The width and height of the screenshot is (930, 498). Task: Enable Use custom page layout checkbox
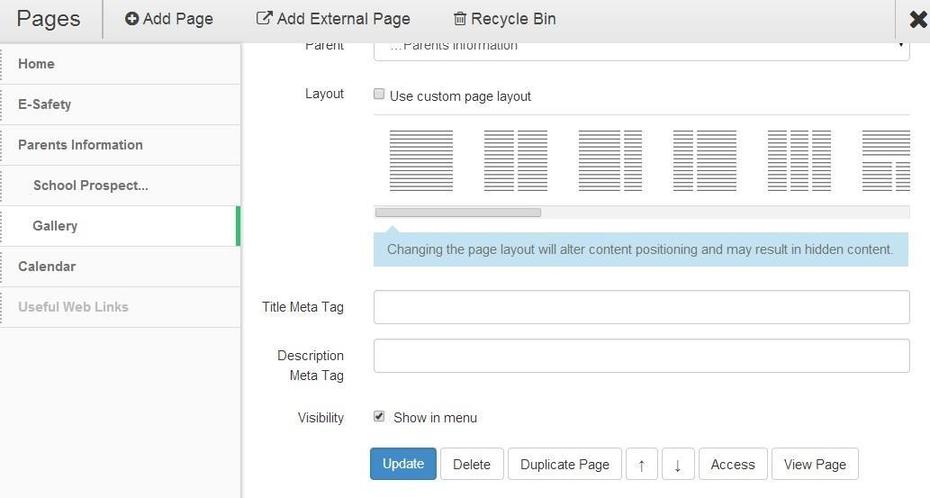coord(379,94)
